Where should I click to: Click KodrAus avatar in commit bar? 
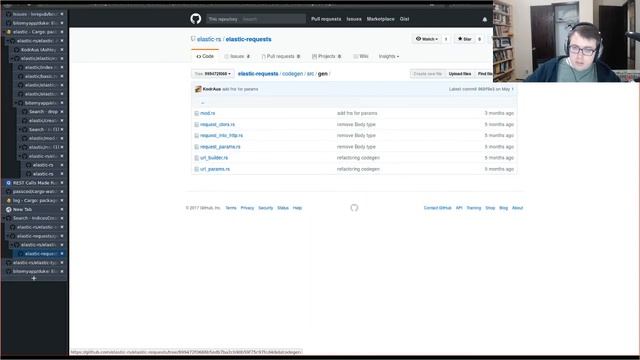coord(198,89)
